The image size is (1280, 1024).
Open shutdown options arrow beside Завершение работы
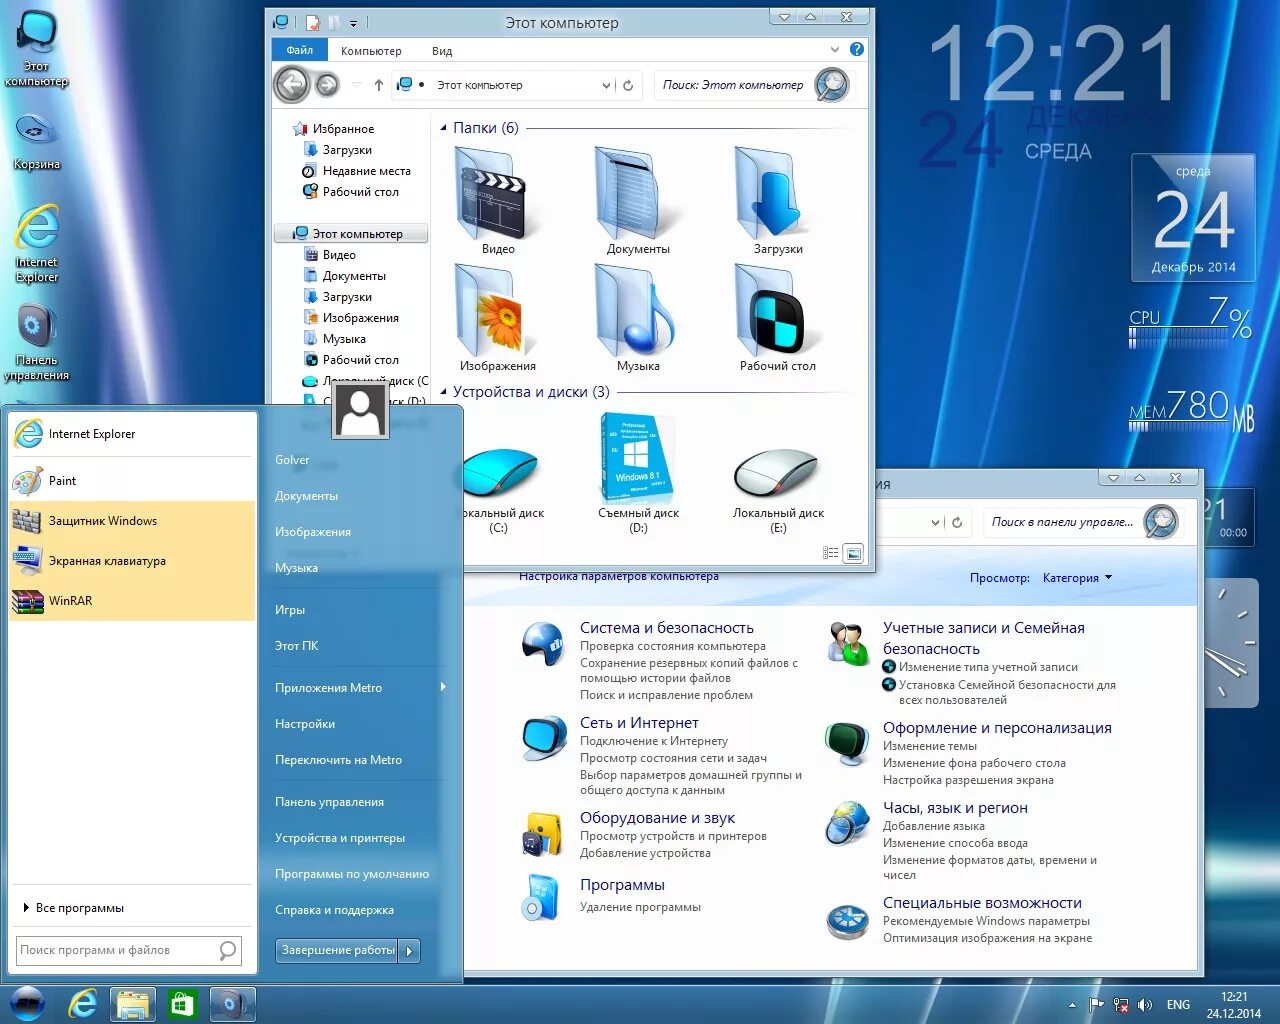click(409, 951)
